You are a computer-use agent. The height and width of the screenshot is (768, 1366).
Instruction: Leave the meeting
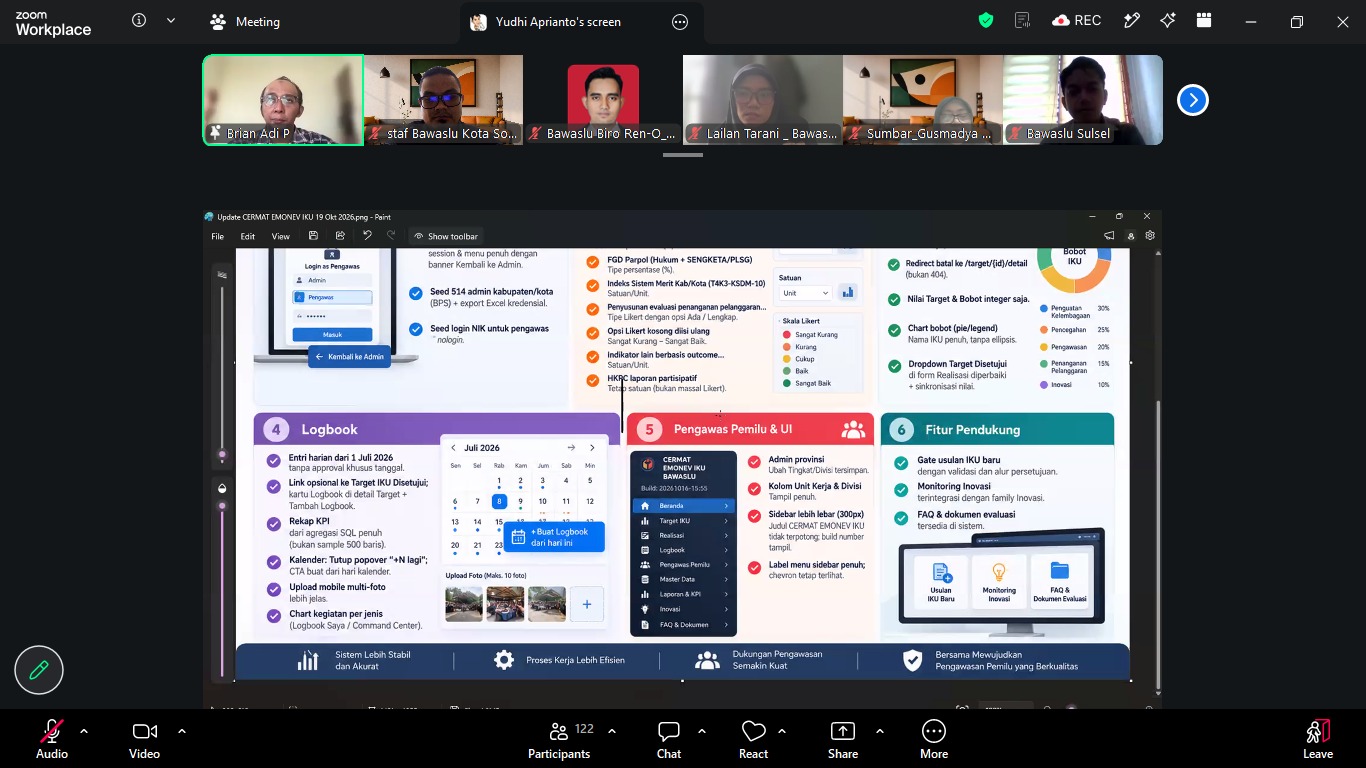click(1318, 740)
